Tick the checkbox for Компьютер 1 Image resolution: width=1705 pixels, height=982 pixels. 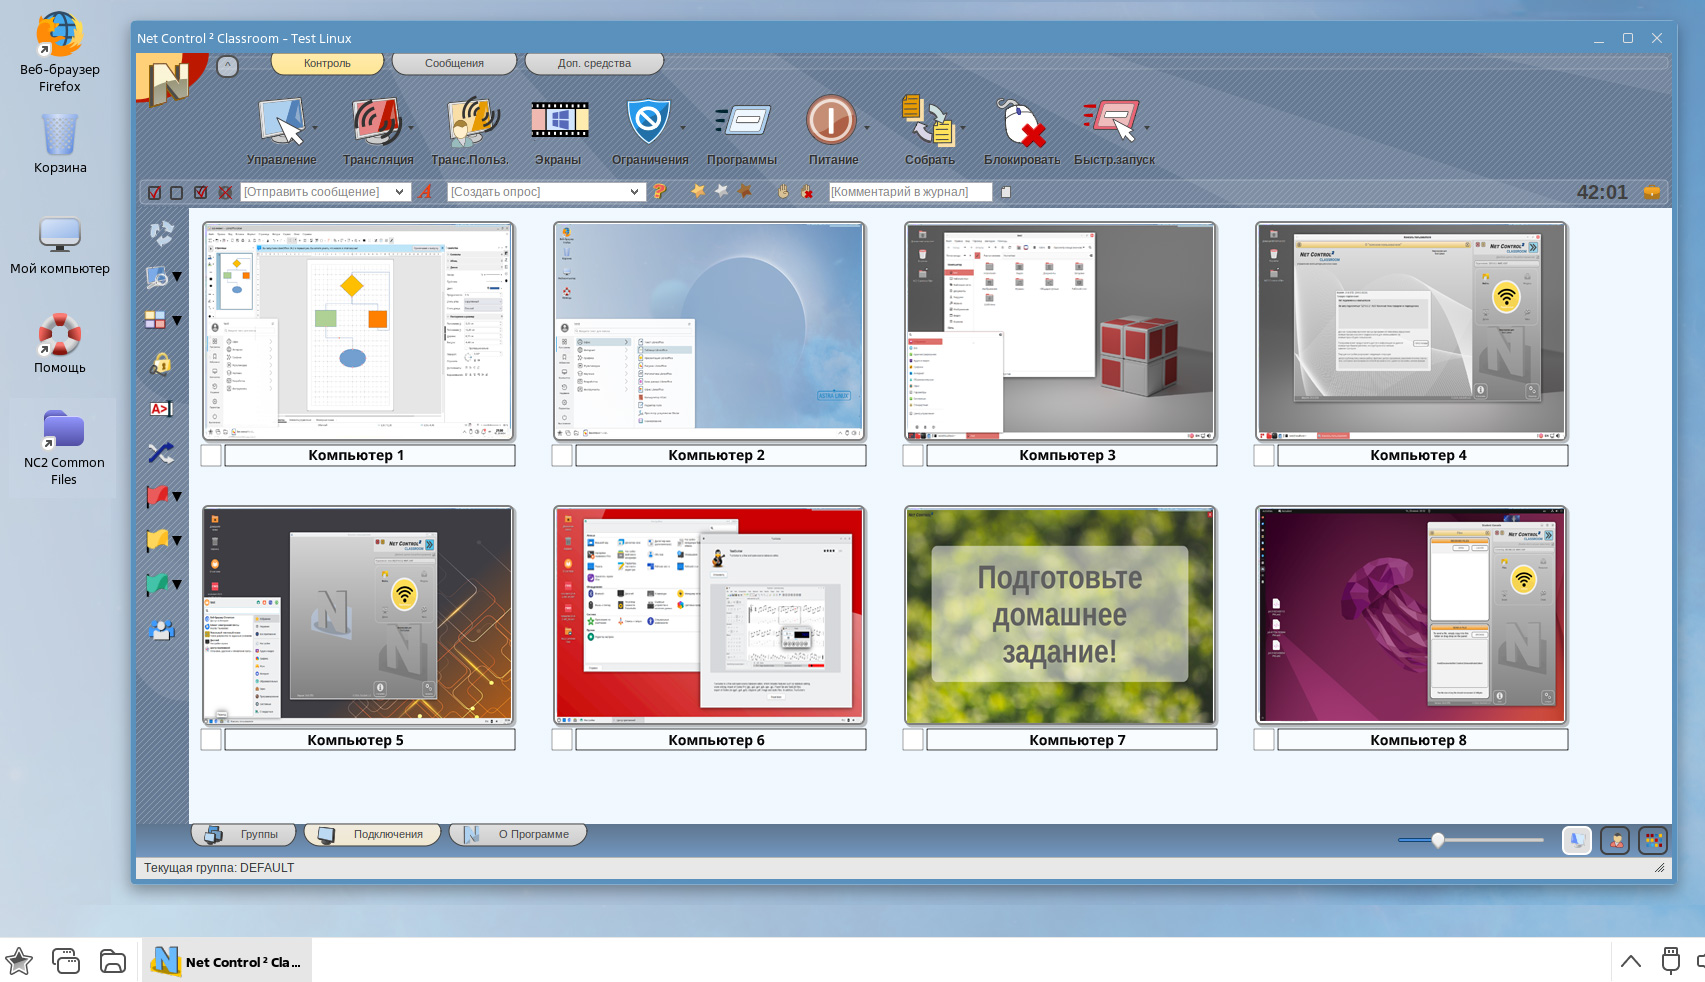(211, 456)
